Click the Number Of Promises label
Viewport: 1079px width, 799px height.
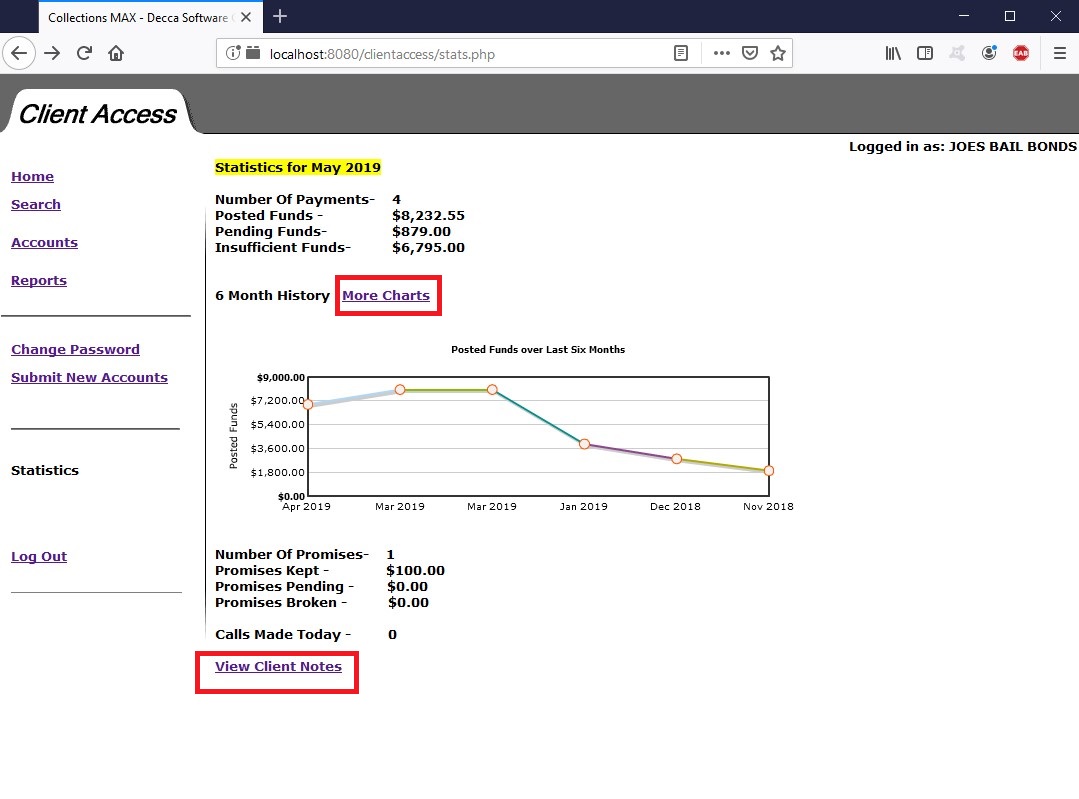click(x=292, y=554)
